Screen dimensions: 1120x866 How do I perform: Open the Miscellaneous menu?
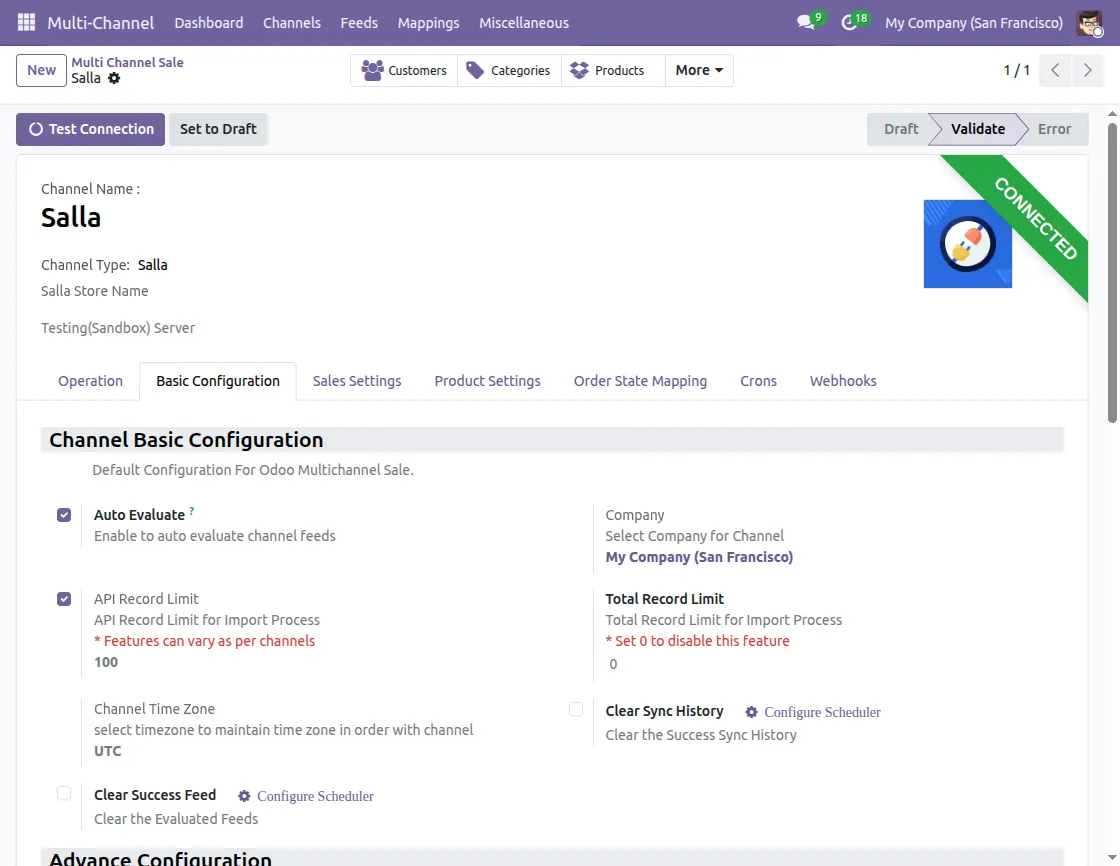click(523, 22)
